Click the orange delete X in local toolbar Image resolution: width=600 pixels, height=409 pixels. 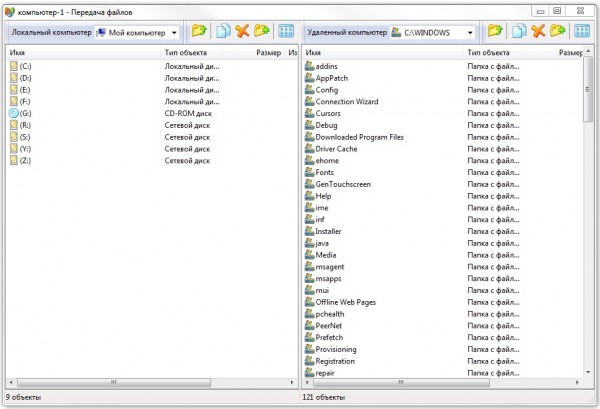pos(242,31)
